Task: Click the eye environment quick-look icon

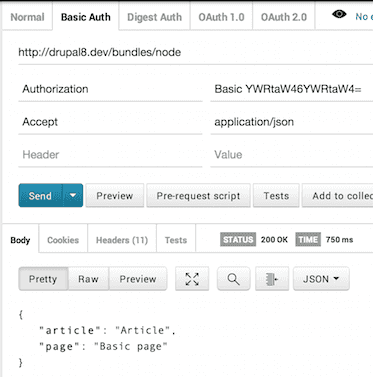Action: point(339,14)
